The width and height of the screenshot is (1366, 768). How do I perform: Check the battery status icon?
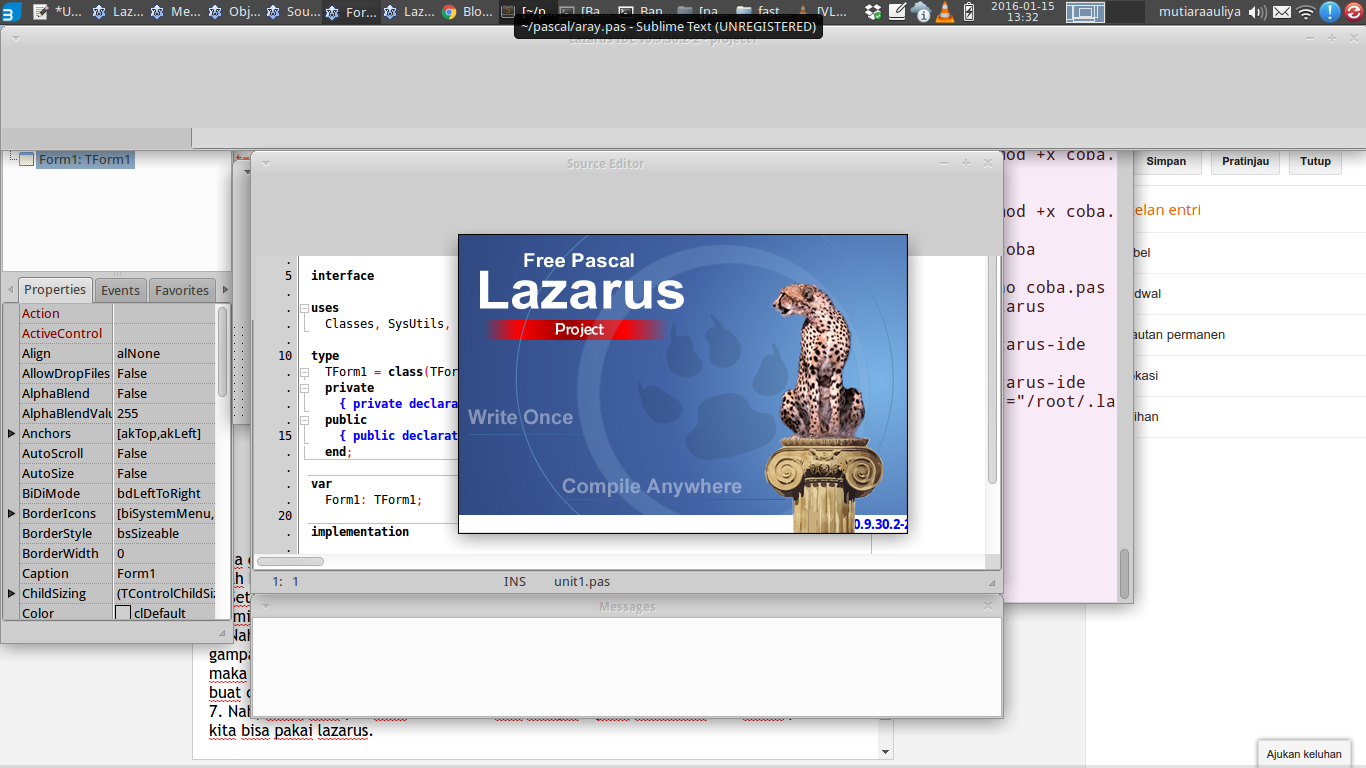[969, 12]
